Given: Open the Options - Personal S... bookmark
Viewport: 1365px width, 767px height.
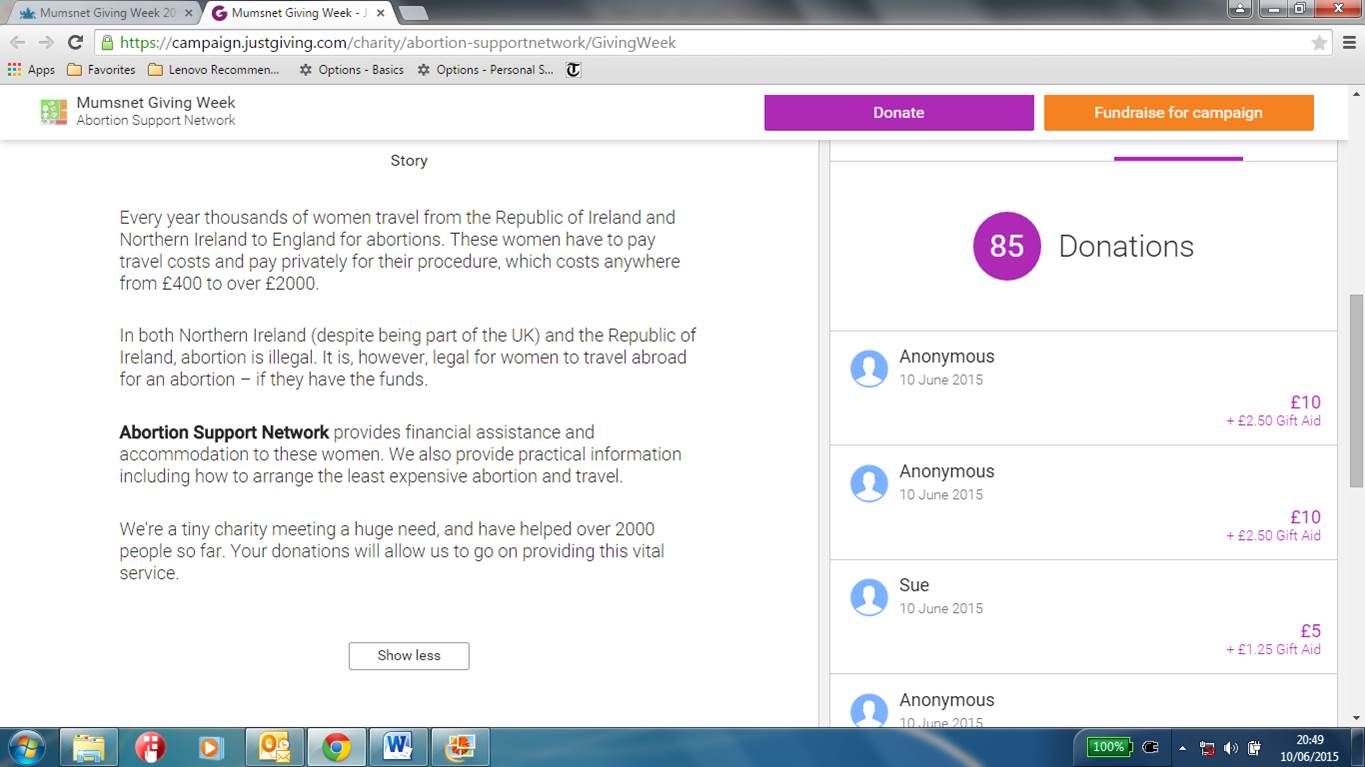Looking at the screenshot, I should pos(485,70).
